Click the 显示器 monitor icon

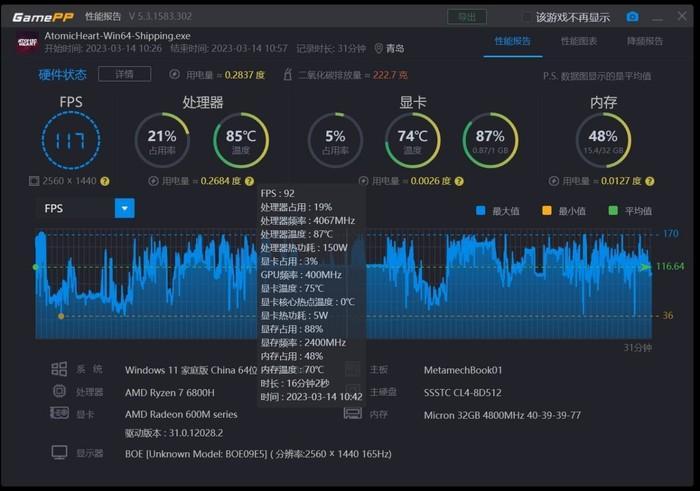[59, 453]
